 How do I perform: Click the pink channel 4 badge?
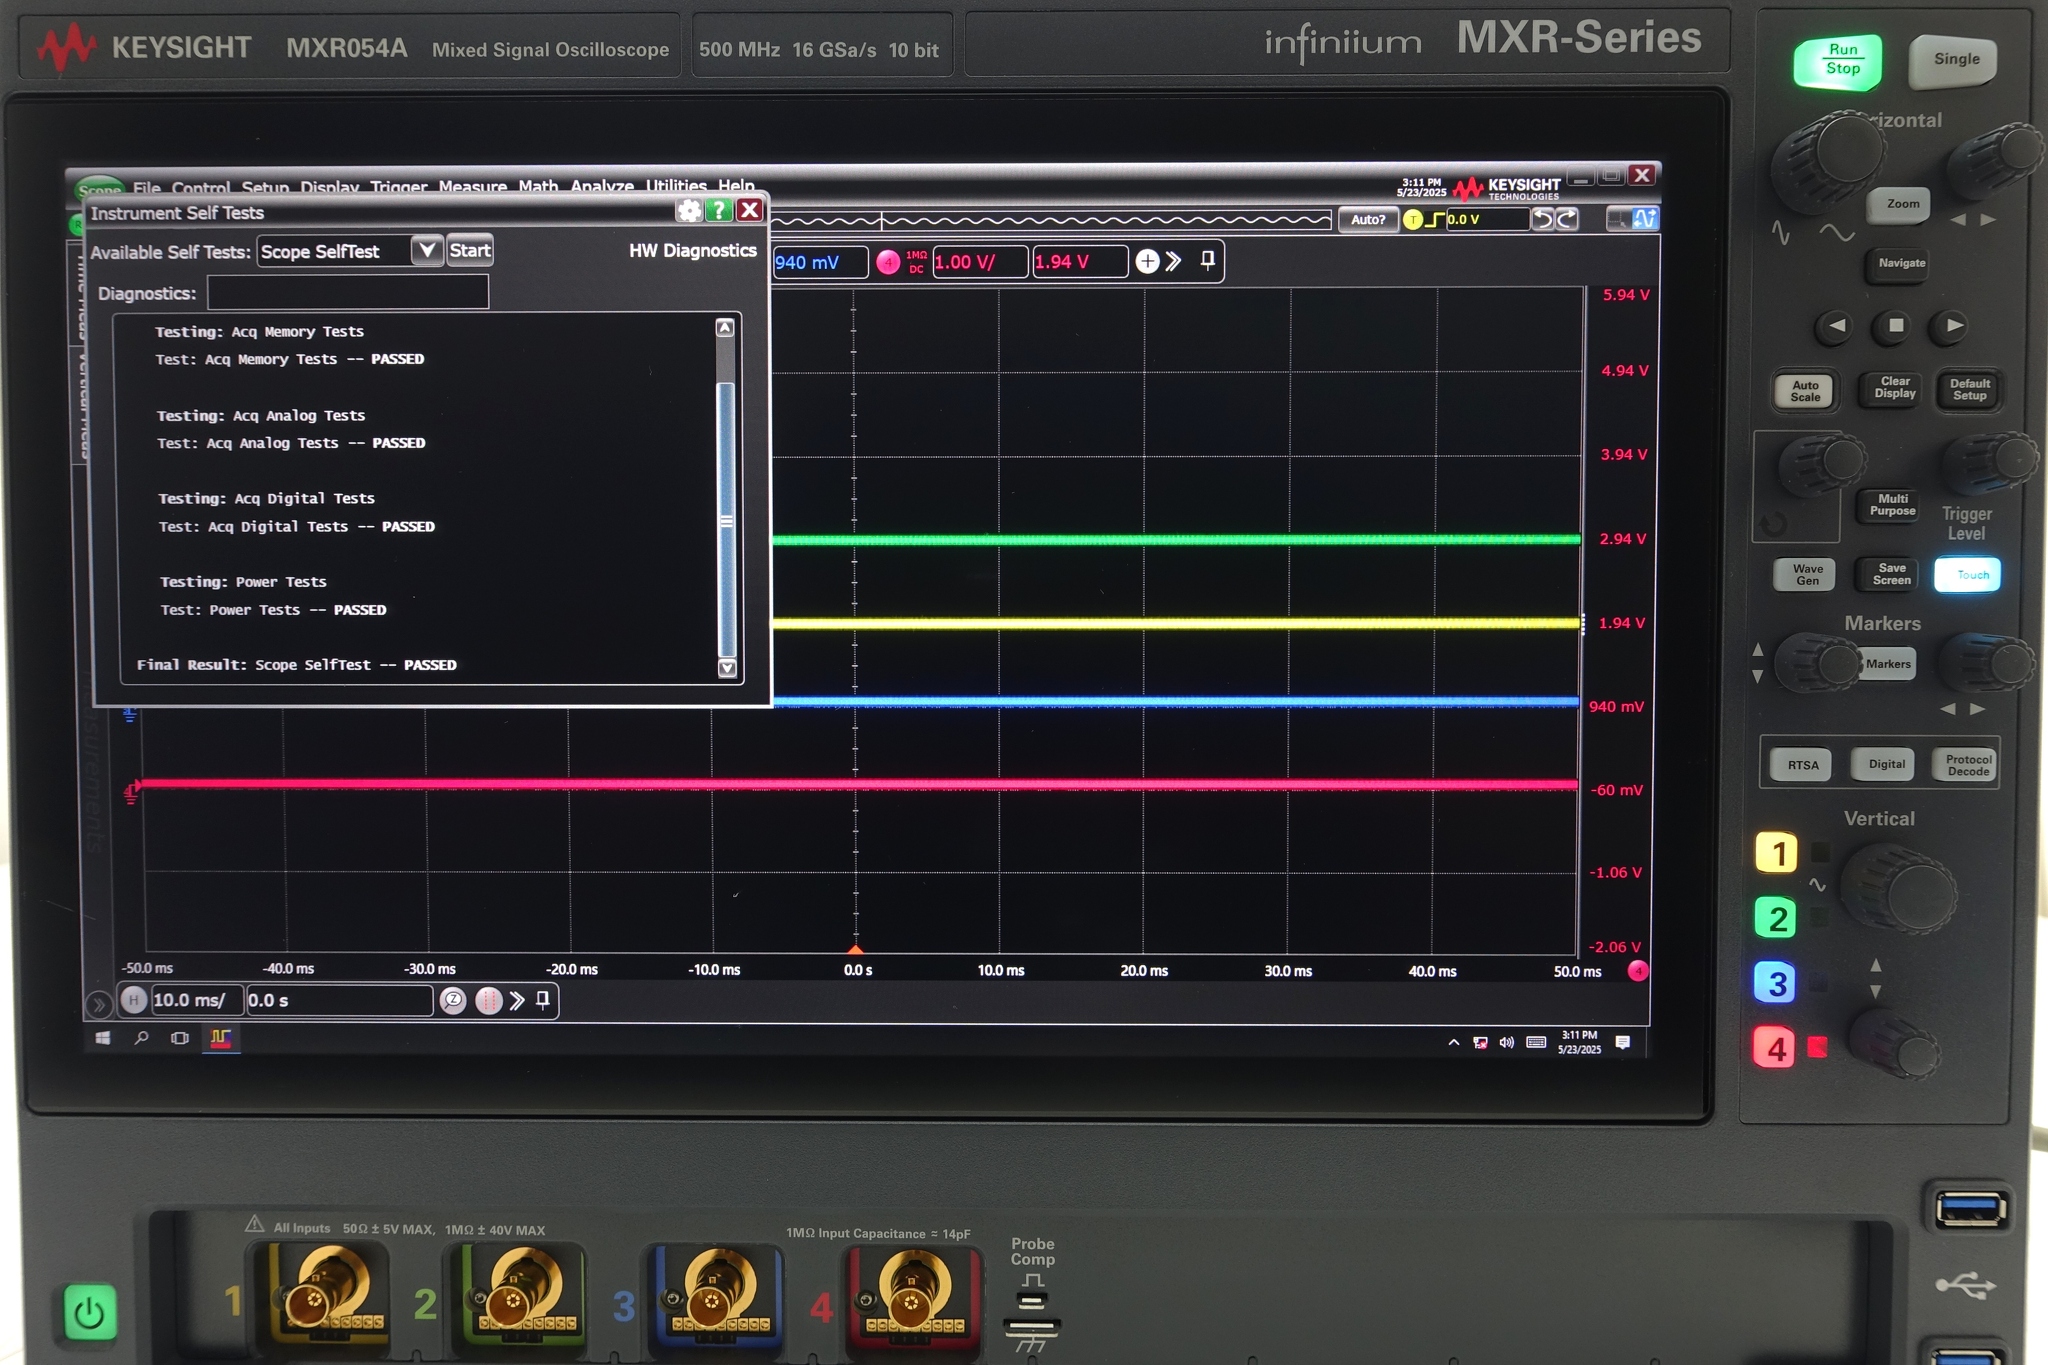pyautogui.click(x=888, y=262)
